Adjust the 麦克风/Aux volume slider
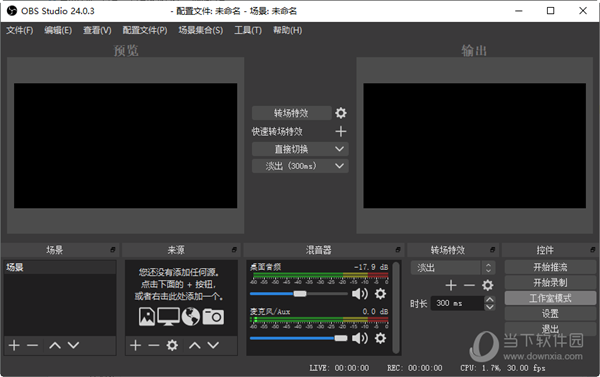600x377 pixels. (x=298, y=338)
